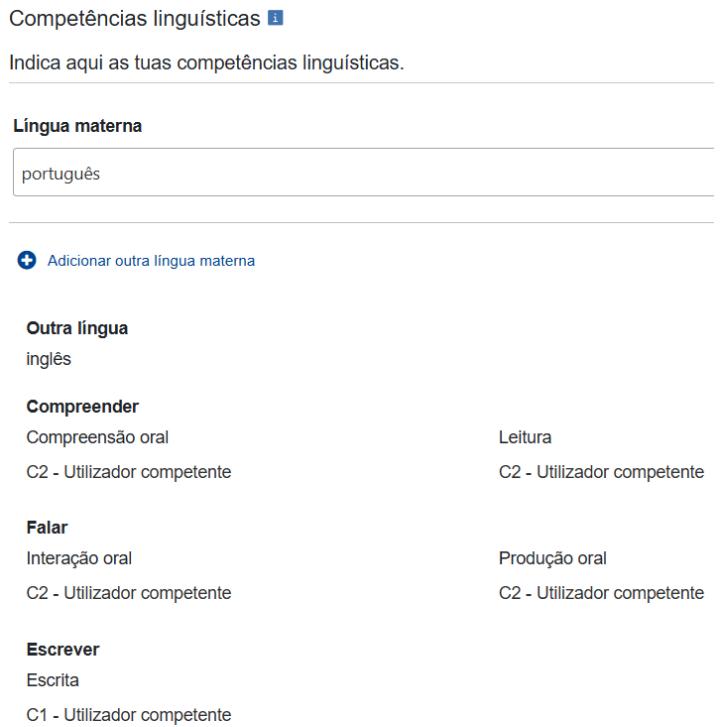Click the C2 level under Produção oral
This screenshot has width=720, height=727.
(x=601, y=594)
